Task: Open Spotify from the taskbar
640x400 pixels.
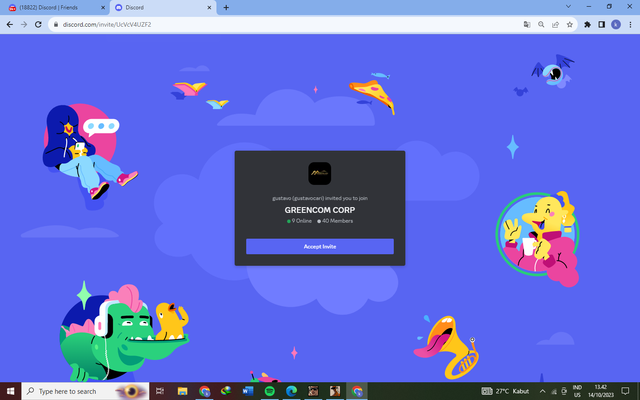Action: (x=269, y=391)
